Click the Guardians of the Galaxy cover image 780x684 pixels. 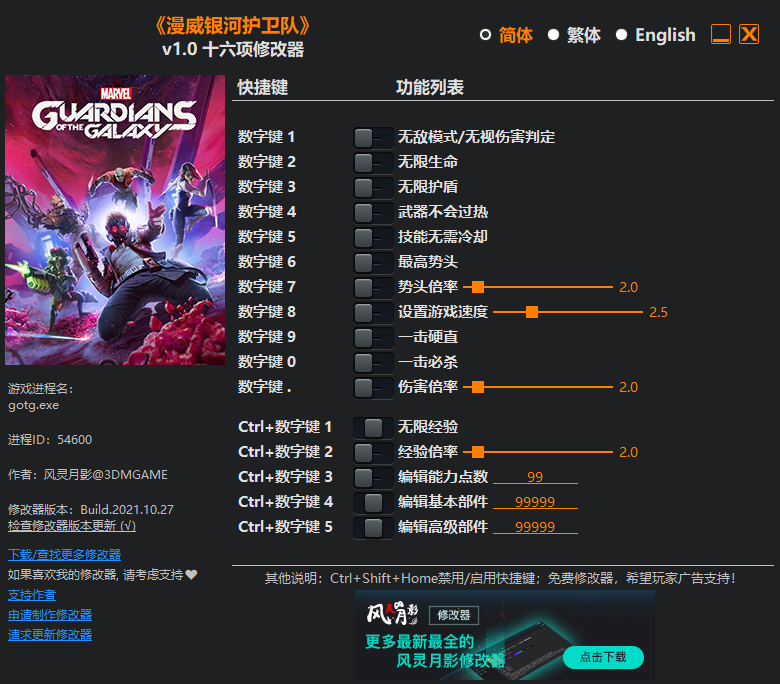click(x=115, y=220)
